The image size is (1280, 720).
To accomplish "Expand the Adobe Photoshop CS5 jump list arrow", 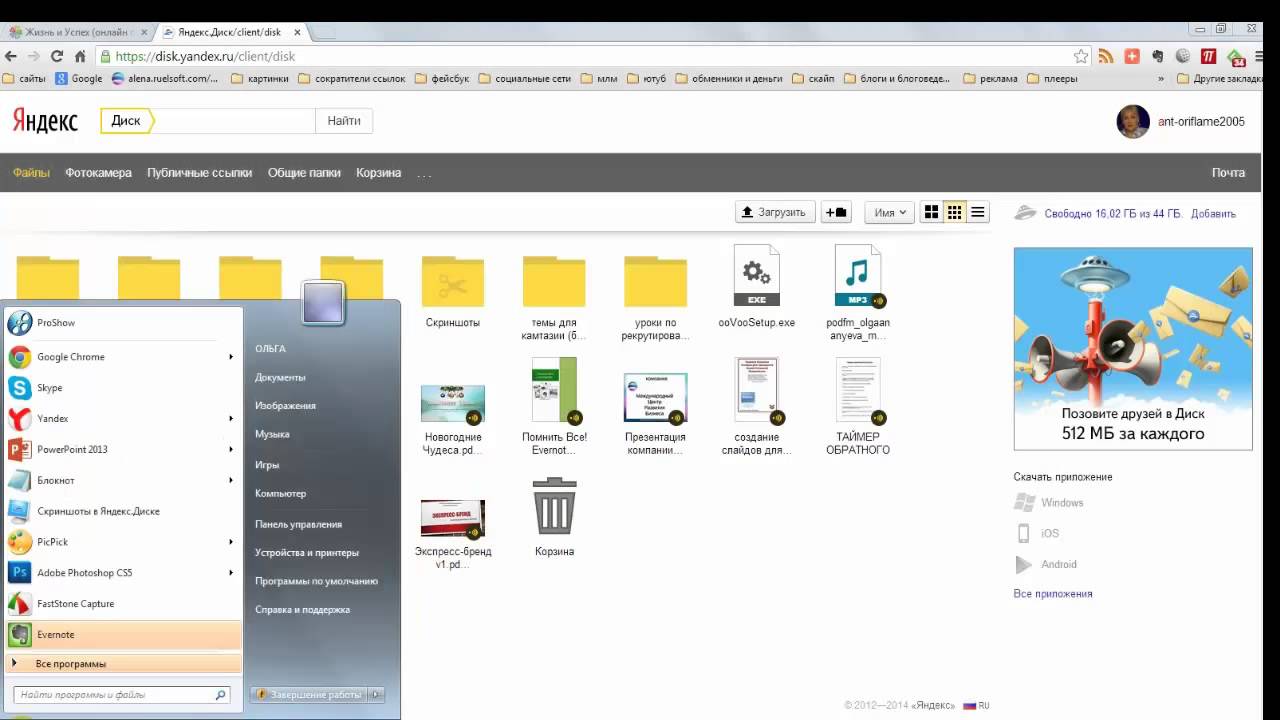I will coord(231,573).
